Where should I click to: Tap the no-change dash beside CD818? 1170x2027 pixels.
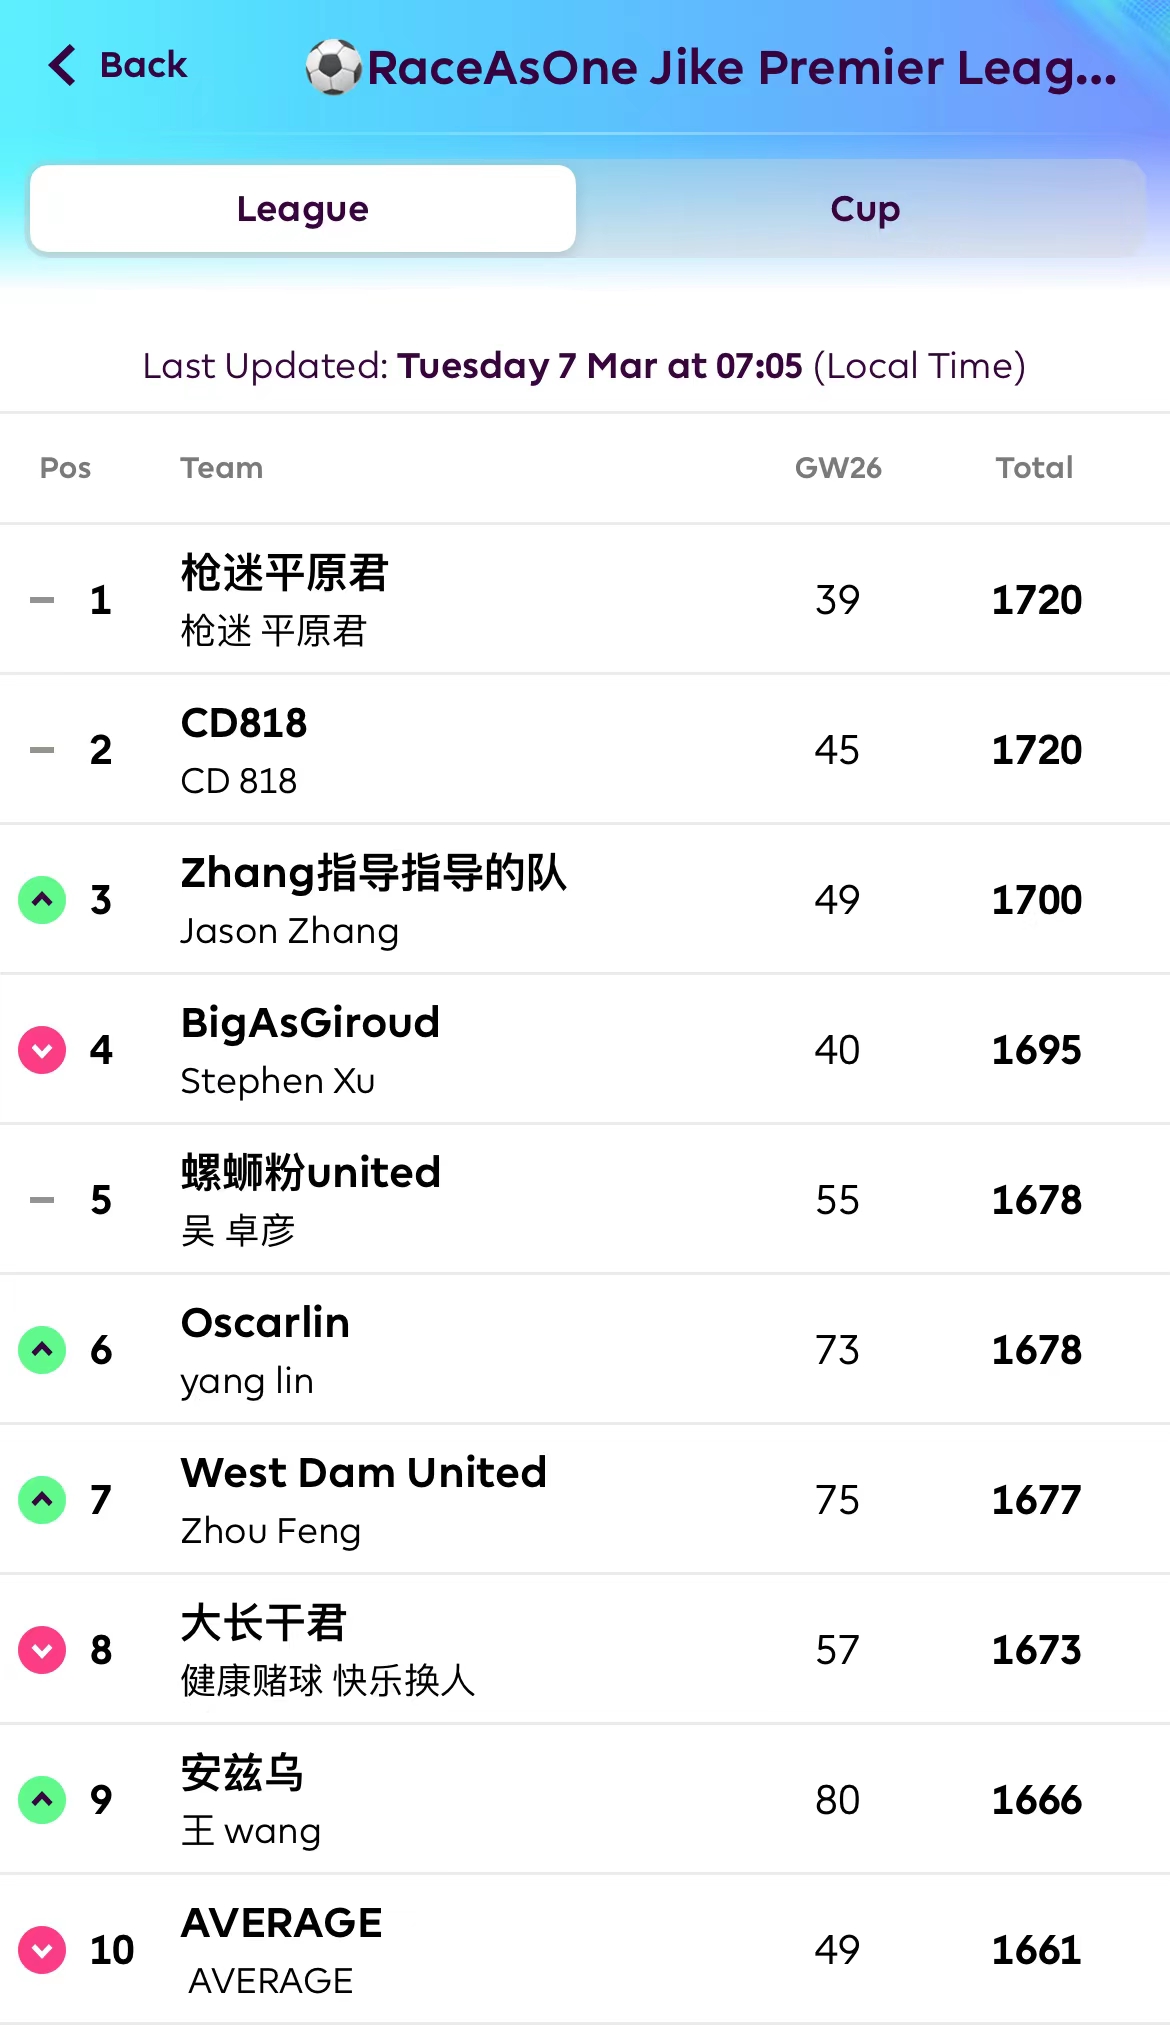pyautogui.click(x=42, y=750)
